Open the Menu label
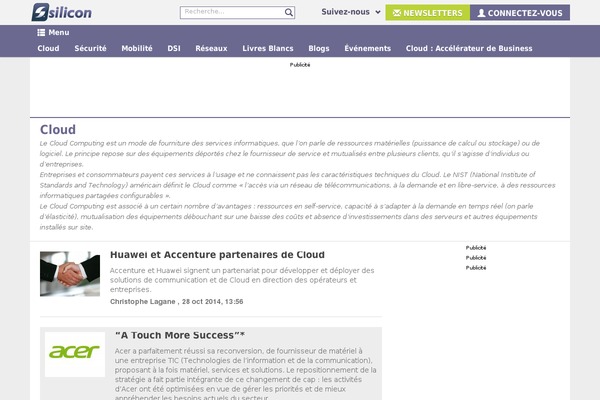The image size is (600, 400). pyautogui.click(x=59, y=33)
